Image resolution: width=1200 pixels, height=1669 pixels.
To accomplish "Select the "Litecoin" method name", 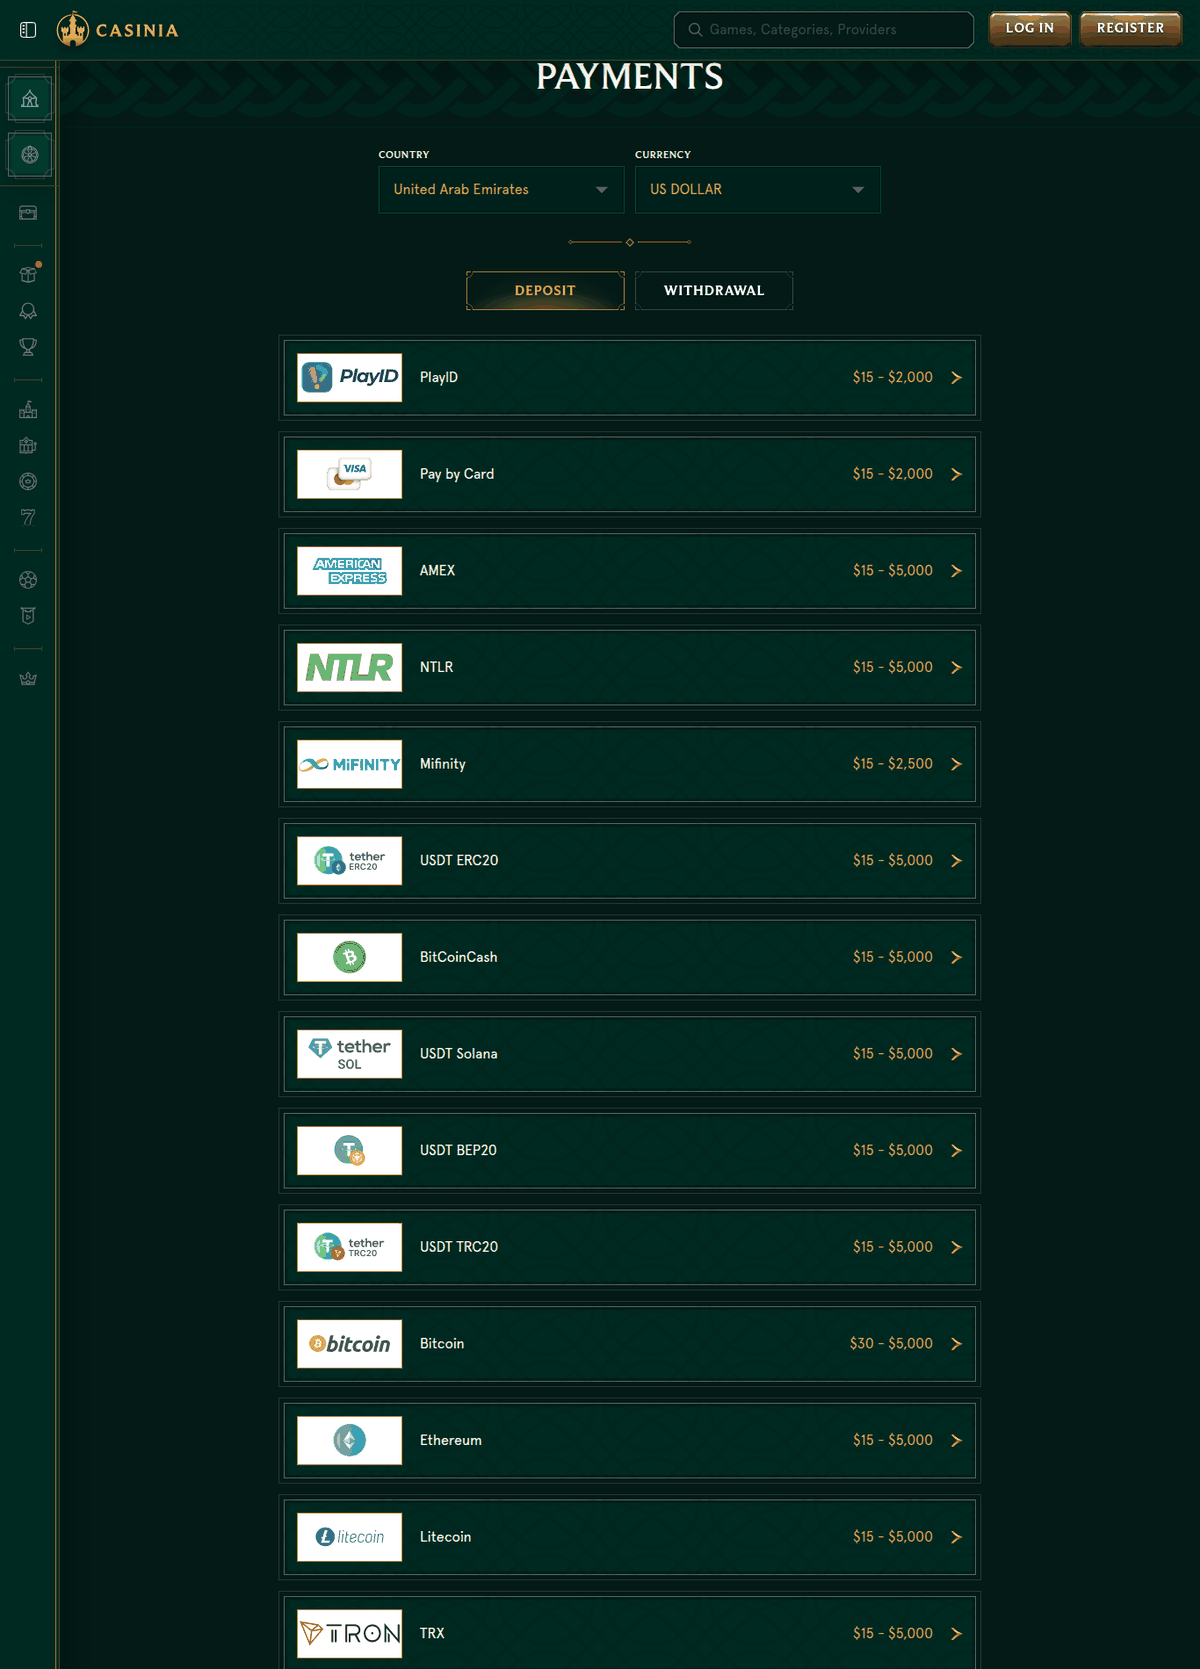I will [446, 1537].
